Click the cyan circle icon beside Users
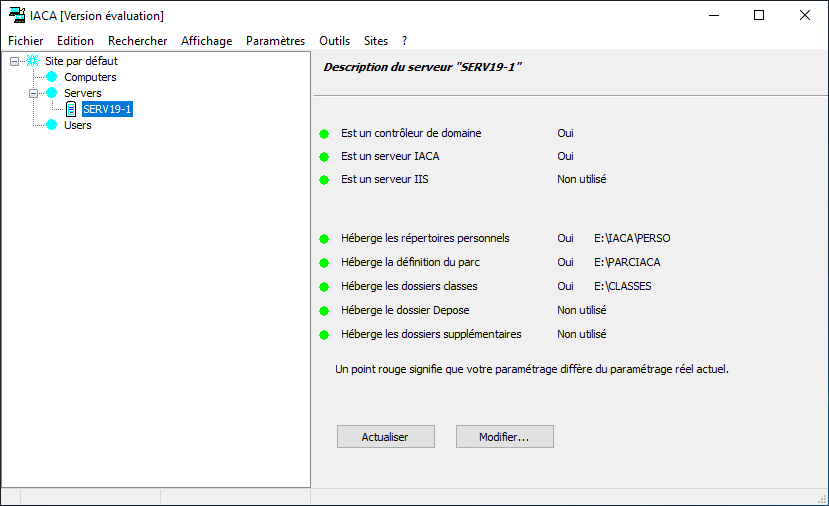829x506 pixels. pyautogui.click(x=51, y=125)
